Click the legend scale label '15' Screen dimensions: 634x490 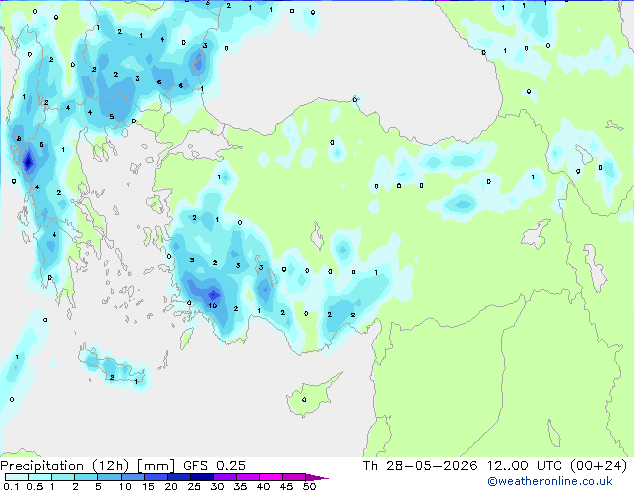coord(148,486)
